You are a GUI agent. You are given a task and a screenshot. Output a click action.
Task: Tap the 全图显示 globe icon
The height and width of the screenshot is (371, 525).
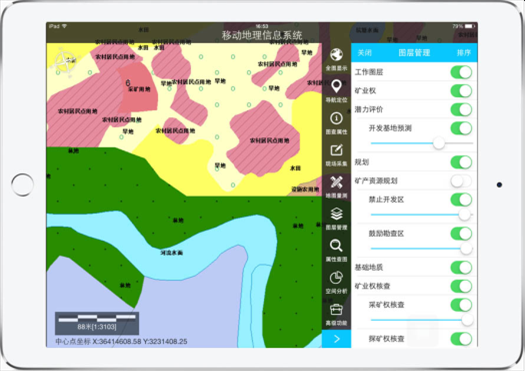tap(336, 55)
